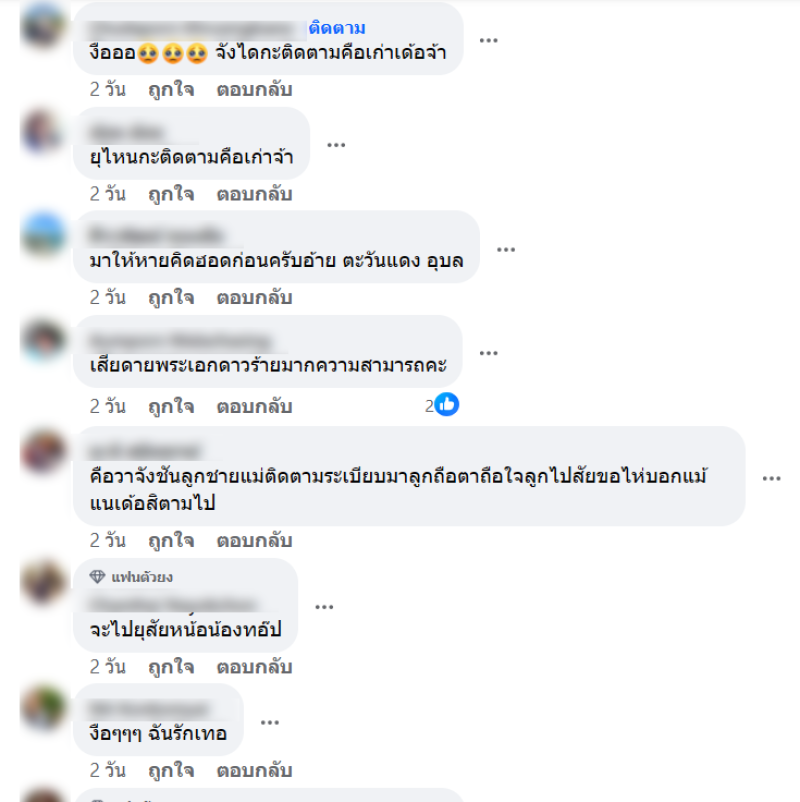Click the แฟนตัวยง top fan badge
The height and width of the screenshot is (802, 800).
coord(131,577)
